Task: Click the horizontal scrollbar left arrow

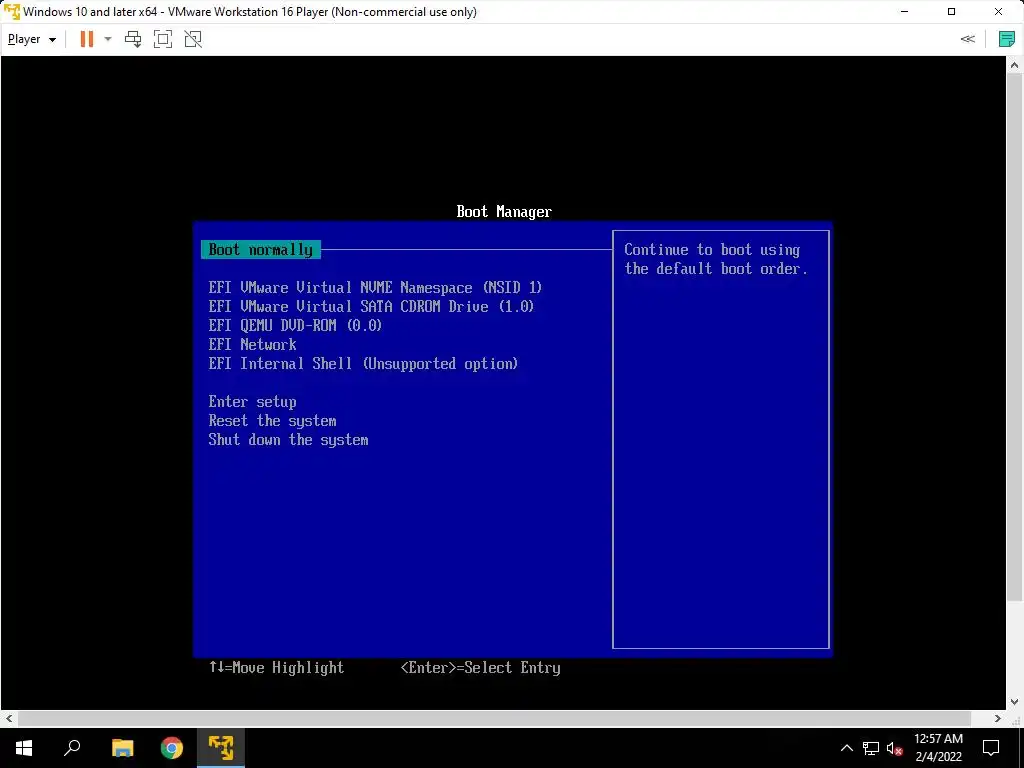Action: (x=9, y=718)
